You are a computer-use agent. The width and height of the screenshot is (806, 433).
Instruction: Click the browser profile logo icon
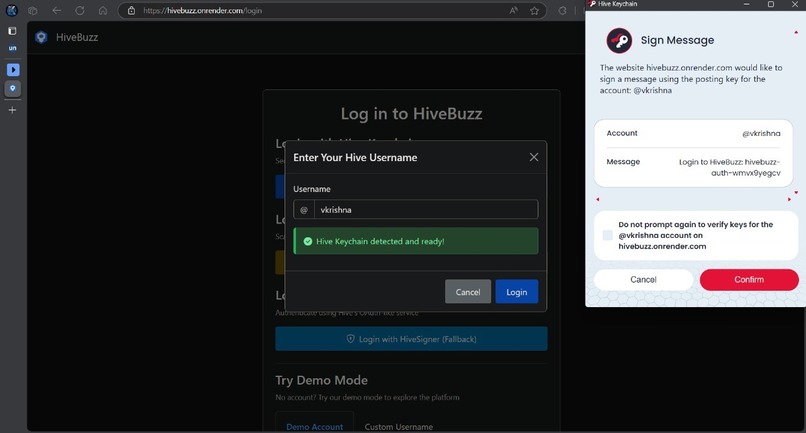click(12, 10)
